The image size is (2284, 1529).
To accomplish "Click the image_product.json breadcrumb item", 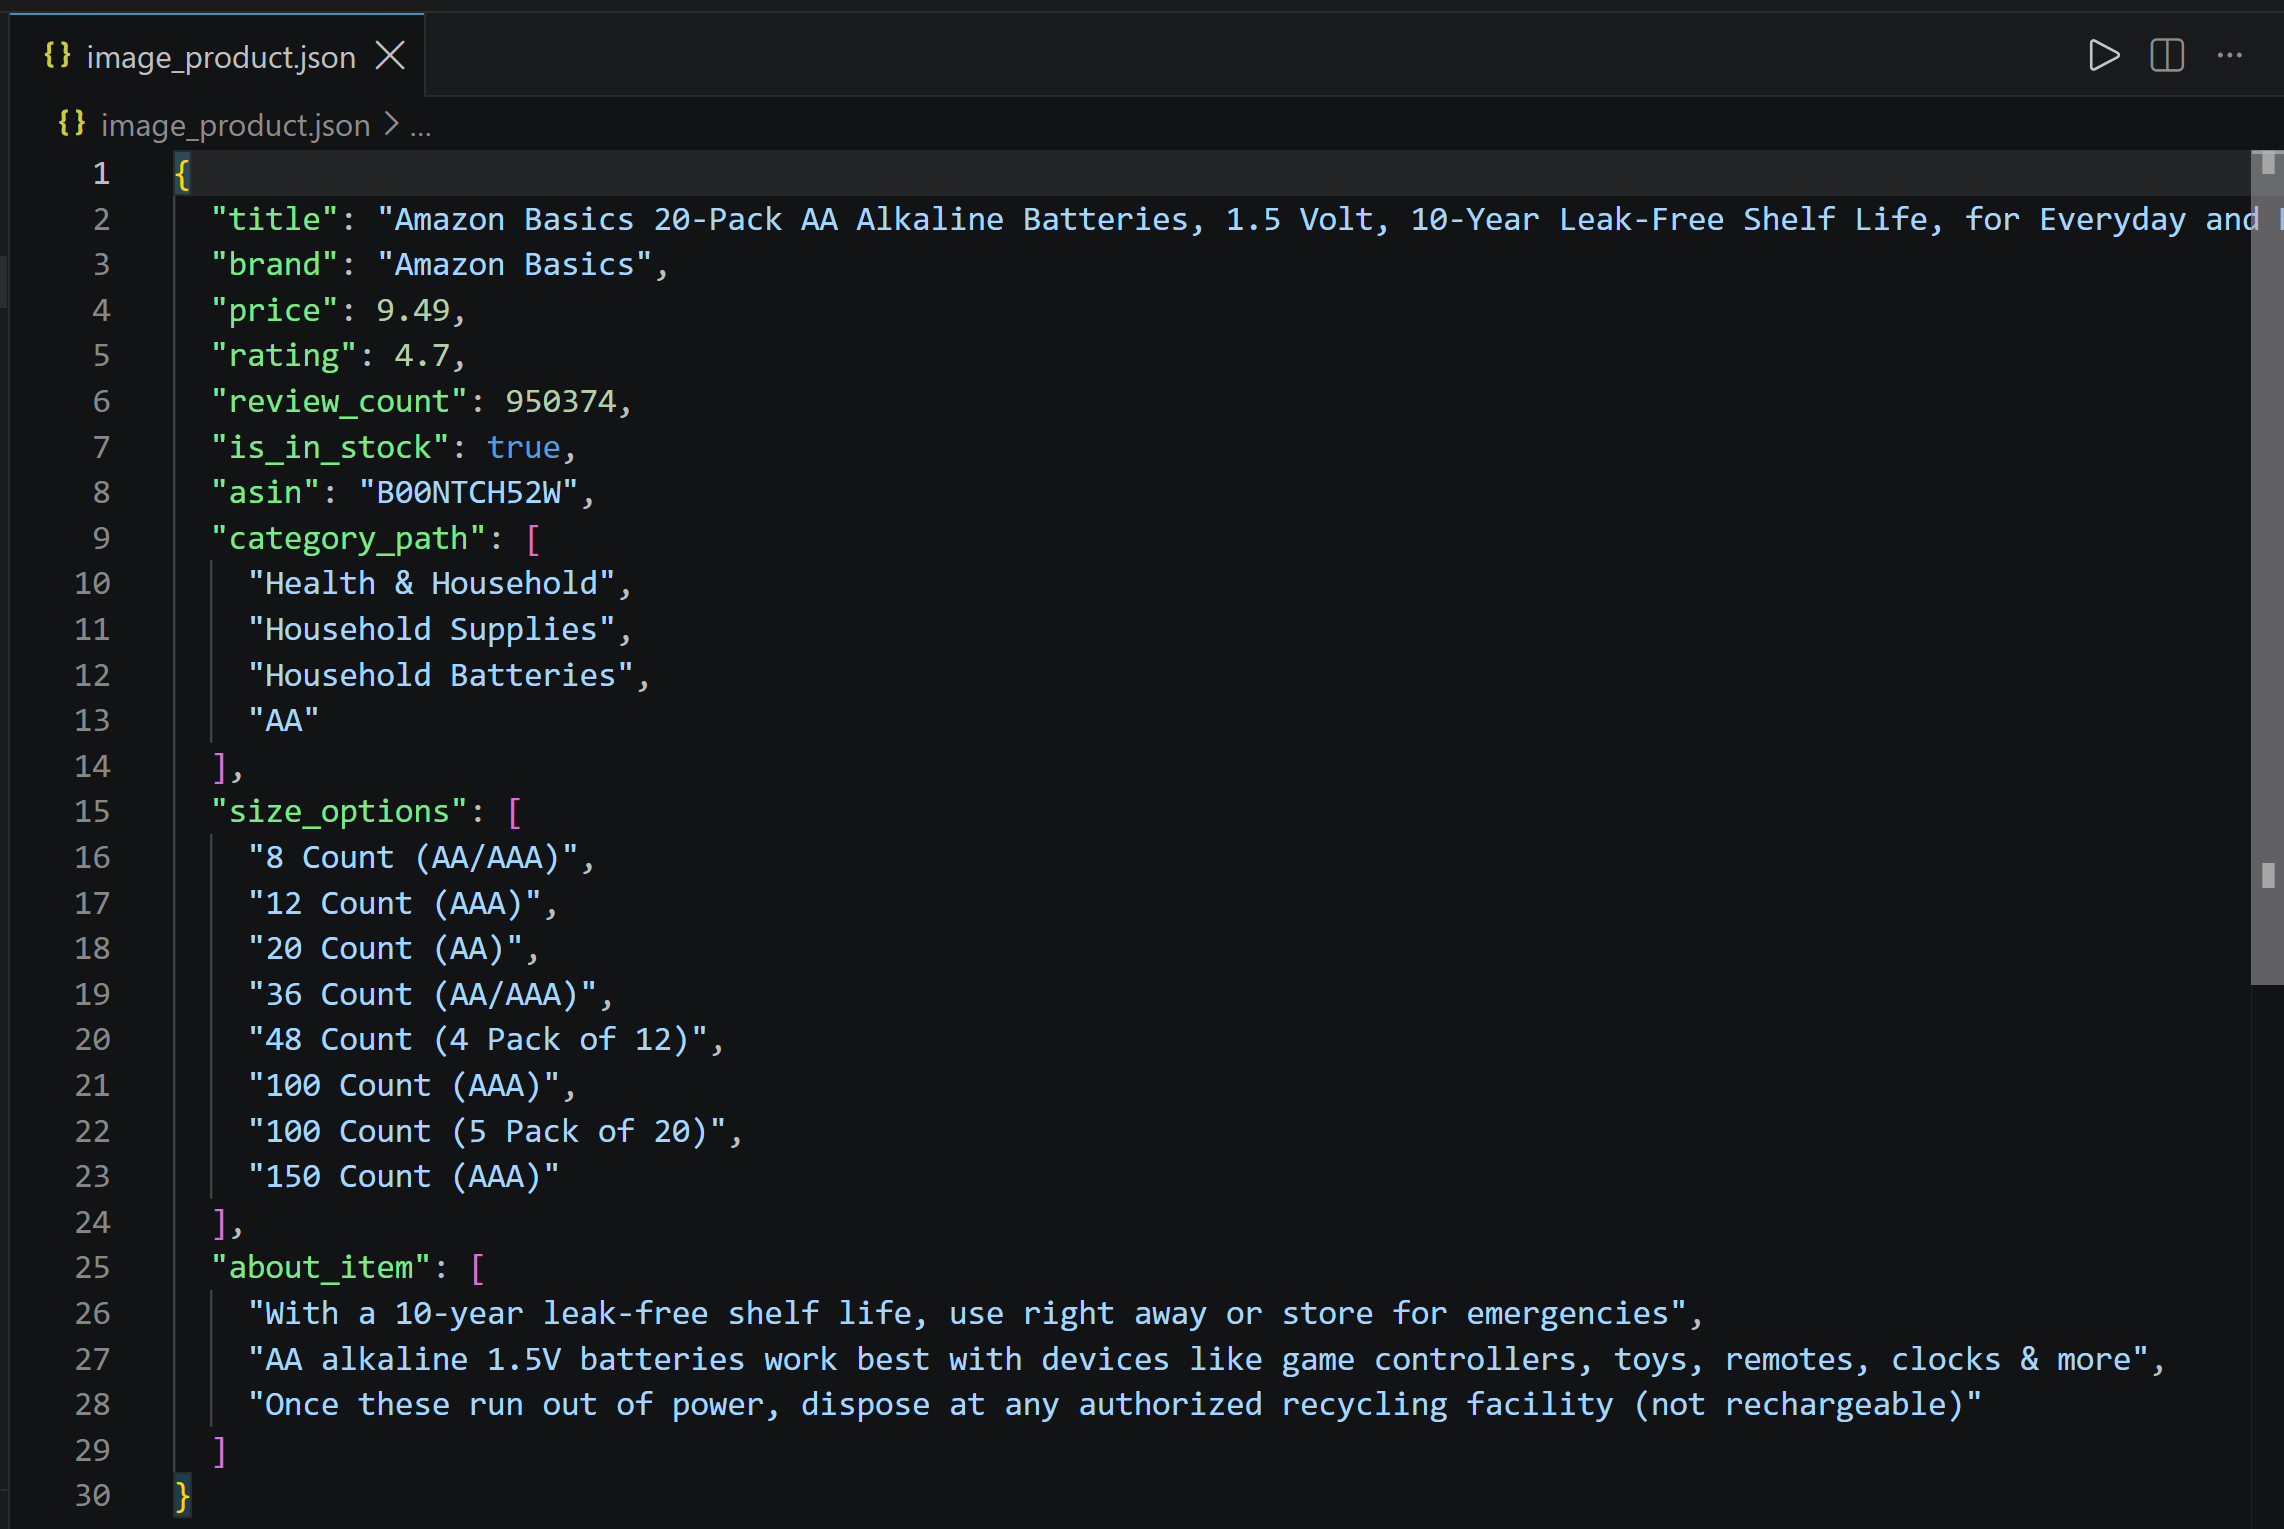I will [x=236, y=125].
